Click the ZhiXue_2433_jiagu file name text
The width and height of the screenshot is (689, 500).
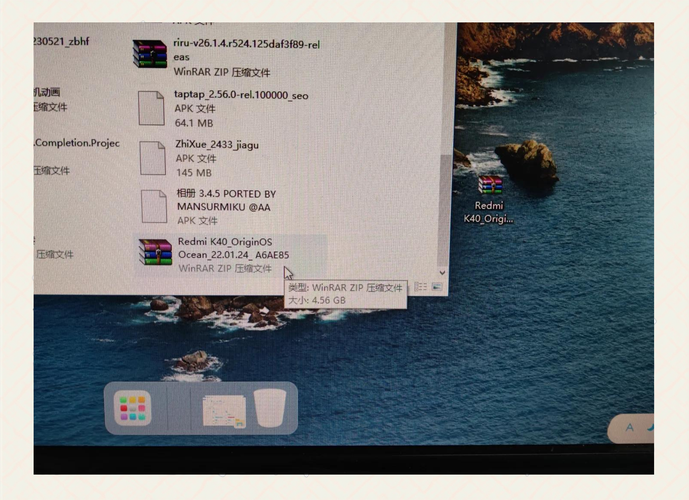click(x=217, y=145)
